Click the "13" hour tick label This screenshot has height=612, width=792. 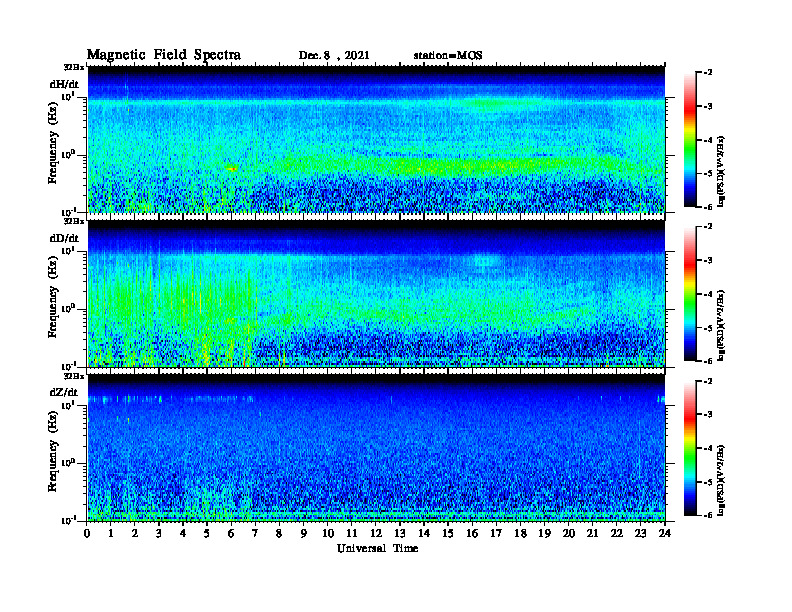400,533
